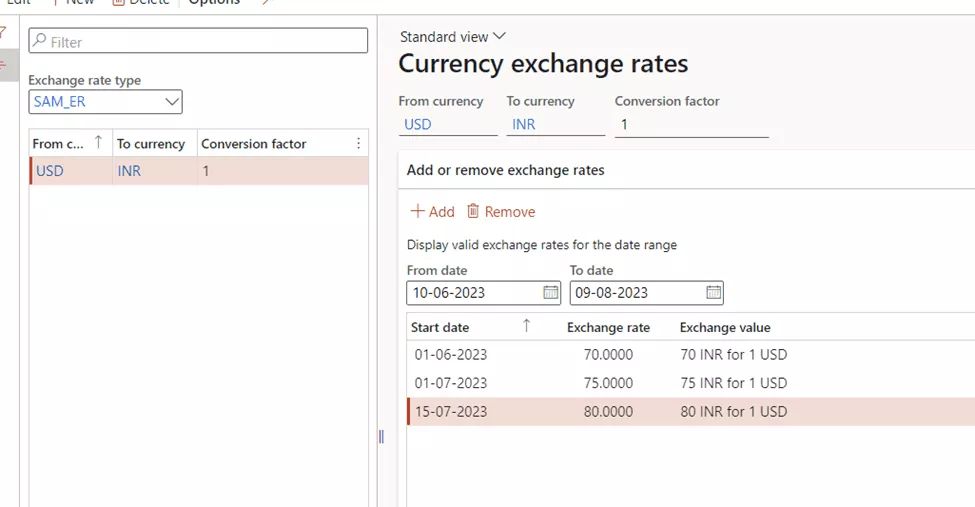Image resolution: width=975 pixels, height=507 pixels.
Task: Click the pane splitter handle
Action: tap(381, 437)
